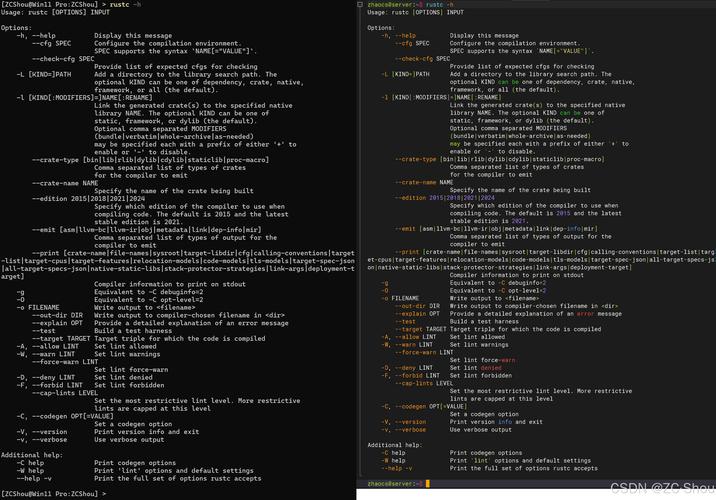Click '--explain OPT' in right terminal
716x500 pixels.
pos(417,314)
